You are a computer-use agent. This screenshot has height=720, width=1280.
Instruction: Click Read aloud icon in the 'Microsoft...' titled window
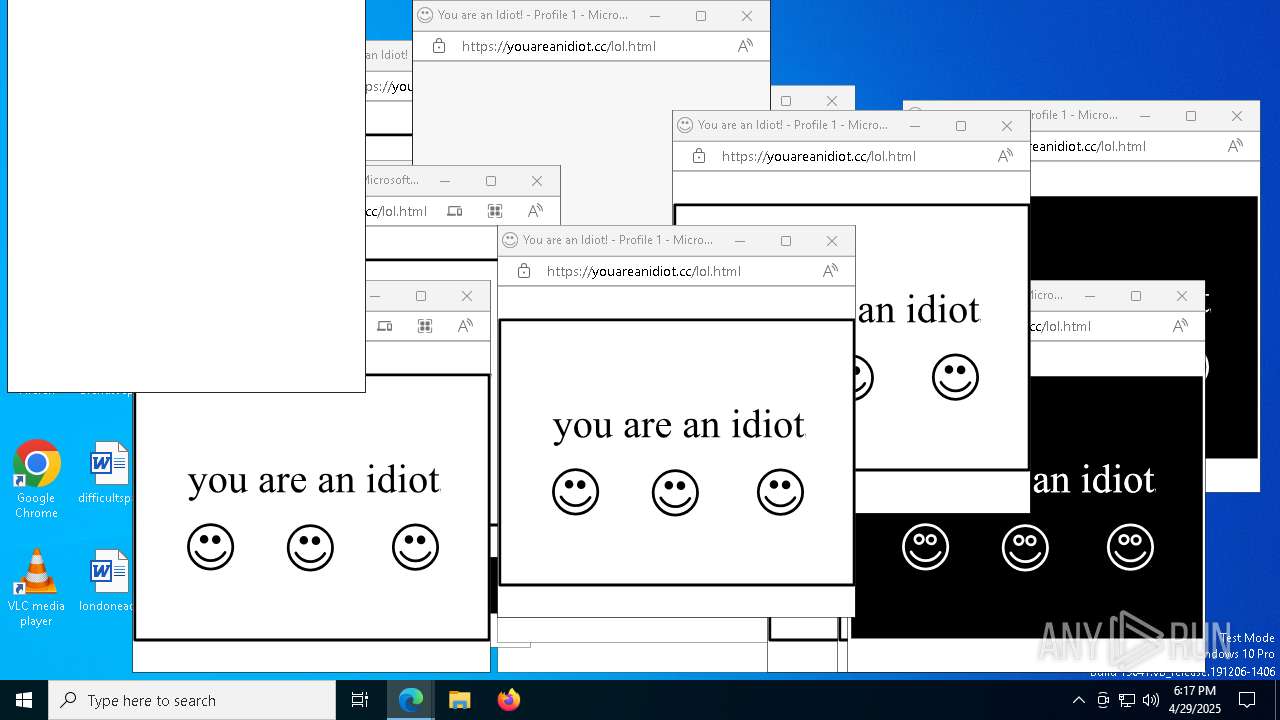[x=535, y=211]
